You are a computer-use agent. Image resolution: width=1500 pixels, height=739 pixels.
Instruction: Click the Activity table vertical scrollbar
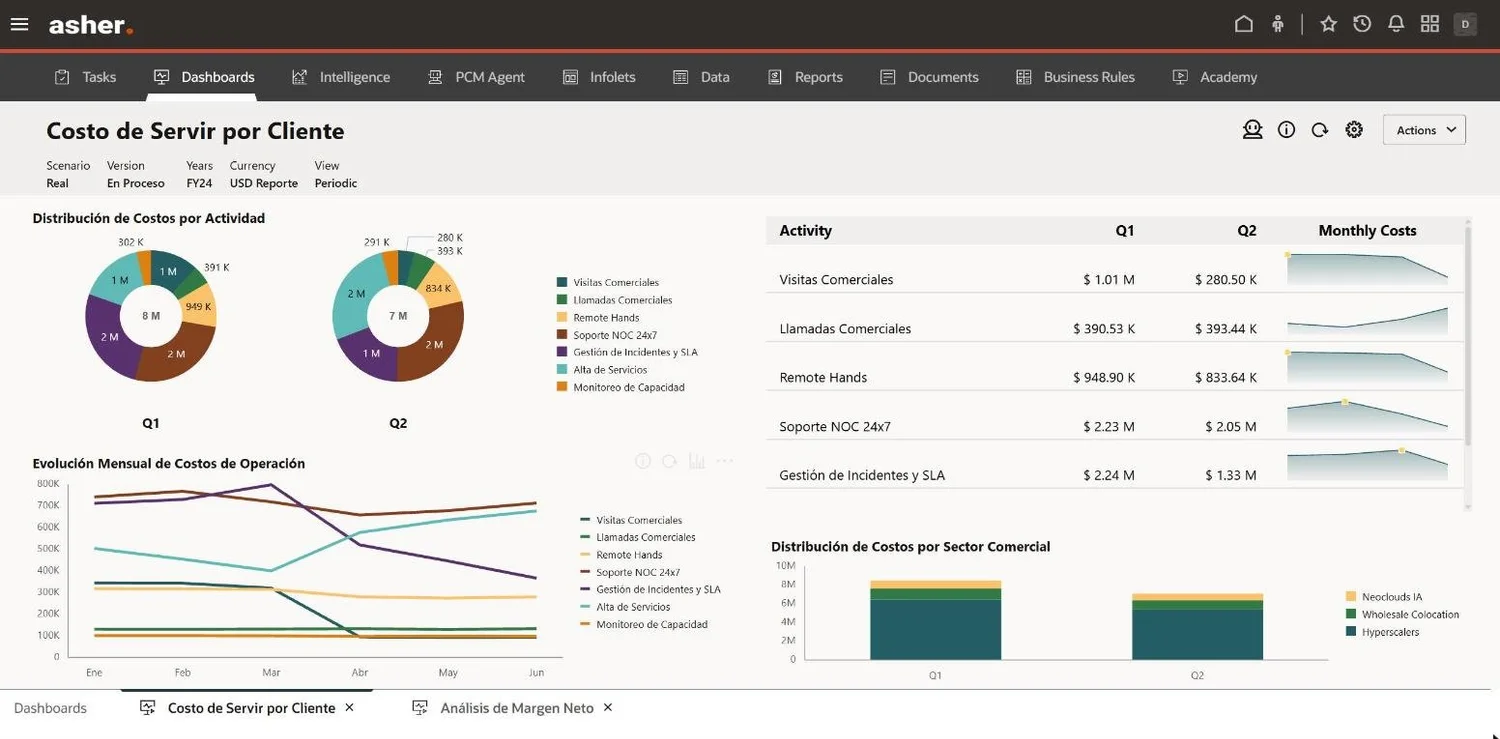pyautogui.click(x=1468, y=336)
